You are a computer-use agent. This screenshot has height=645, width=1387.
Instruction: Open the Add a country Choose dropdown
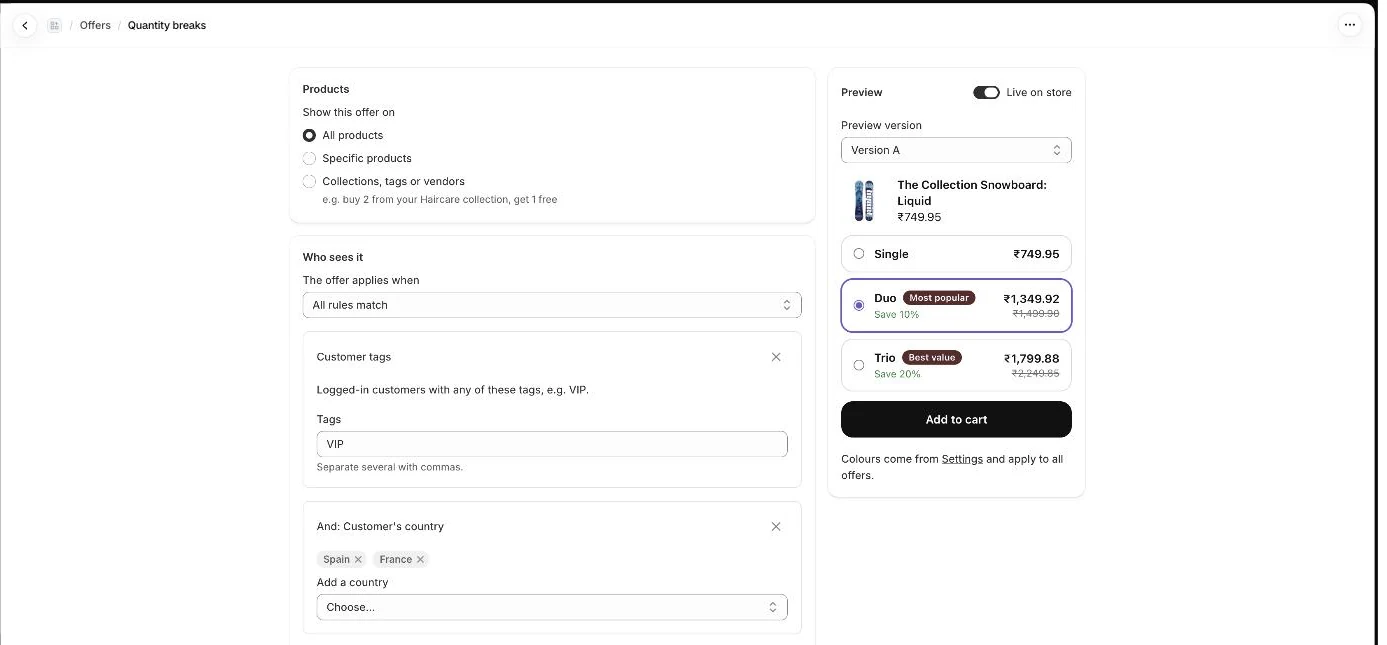552,607
